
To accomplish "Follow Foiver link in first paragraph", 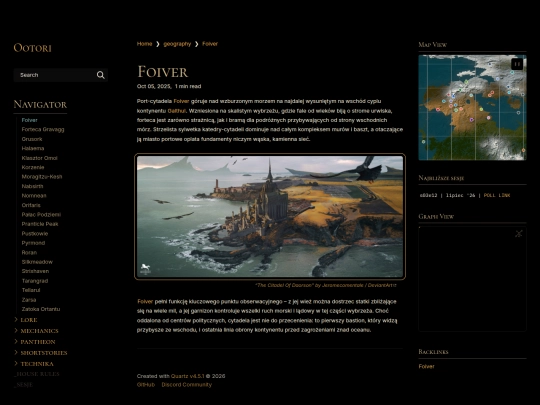I will coord(181,101).
